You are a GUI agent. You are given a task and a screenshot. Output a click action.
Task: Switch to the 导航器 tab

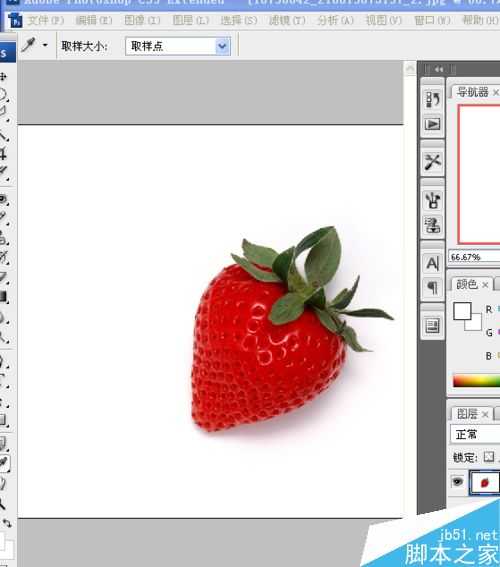click(472, 92)
